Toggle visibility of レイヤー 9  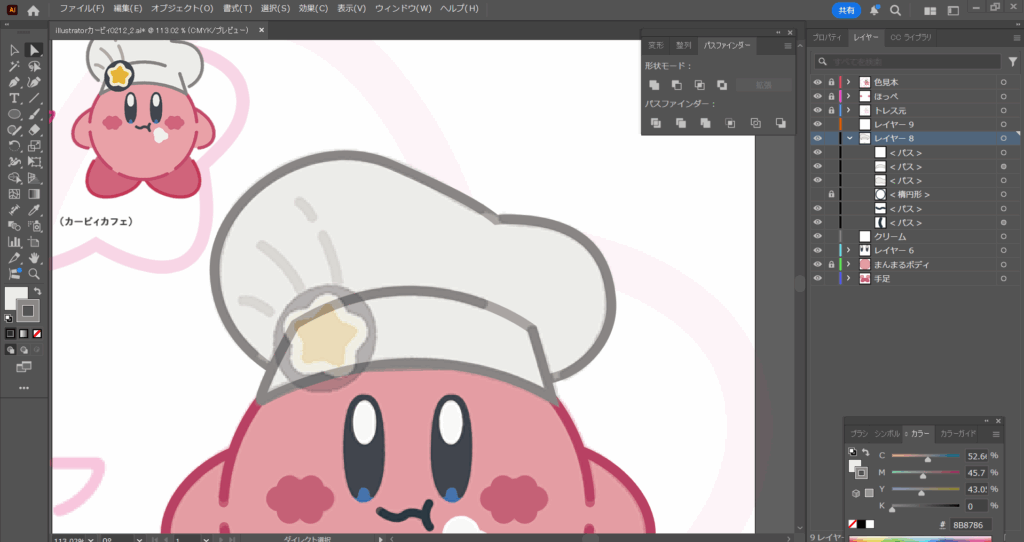pyautogui.click(x=817, y=124)
